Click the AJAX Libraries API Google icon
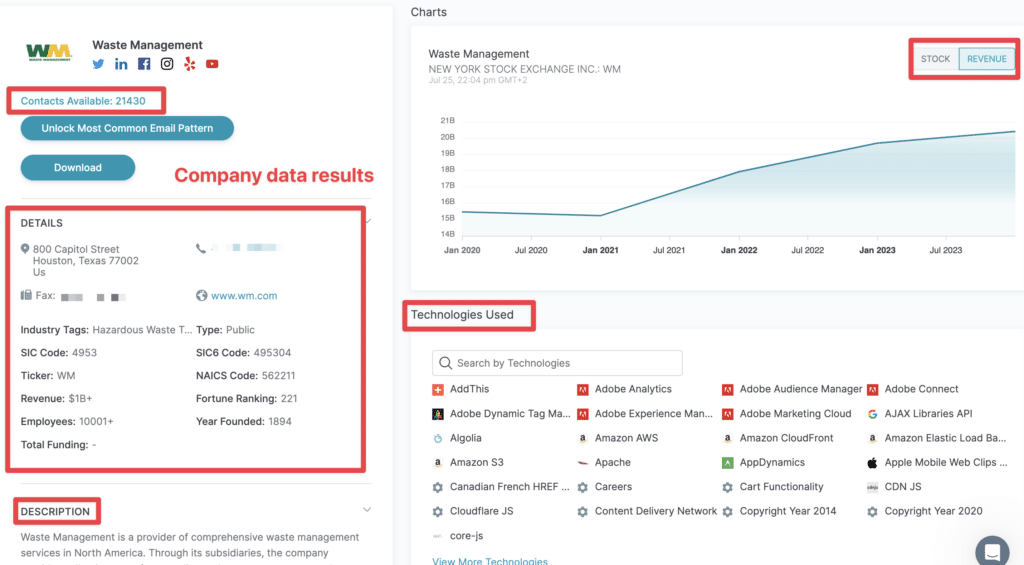Screen dimensions: 1024x565 tap(872, 414)
